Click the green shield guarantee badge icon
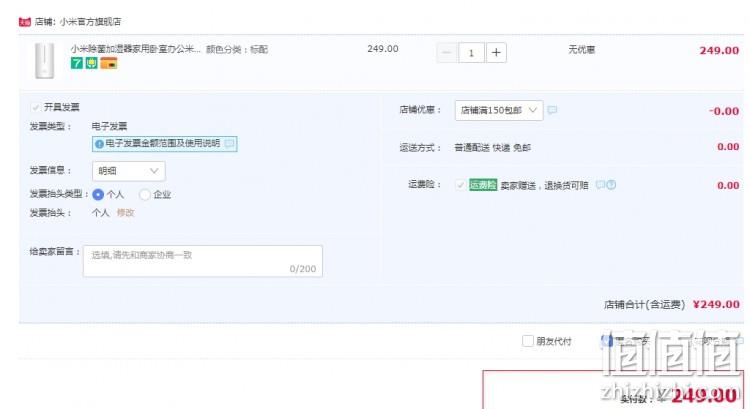Screen dimensions: 750x409 point(91,63)
